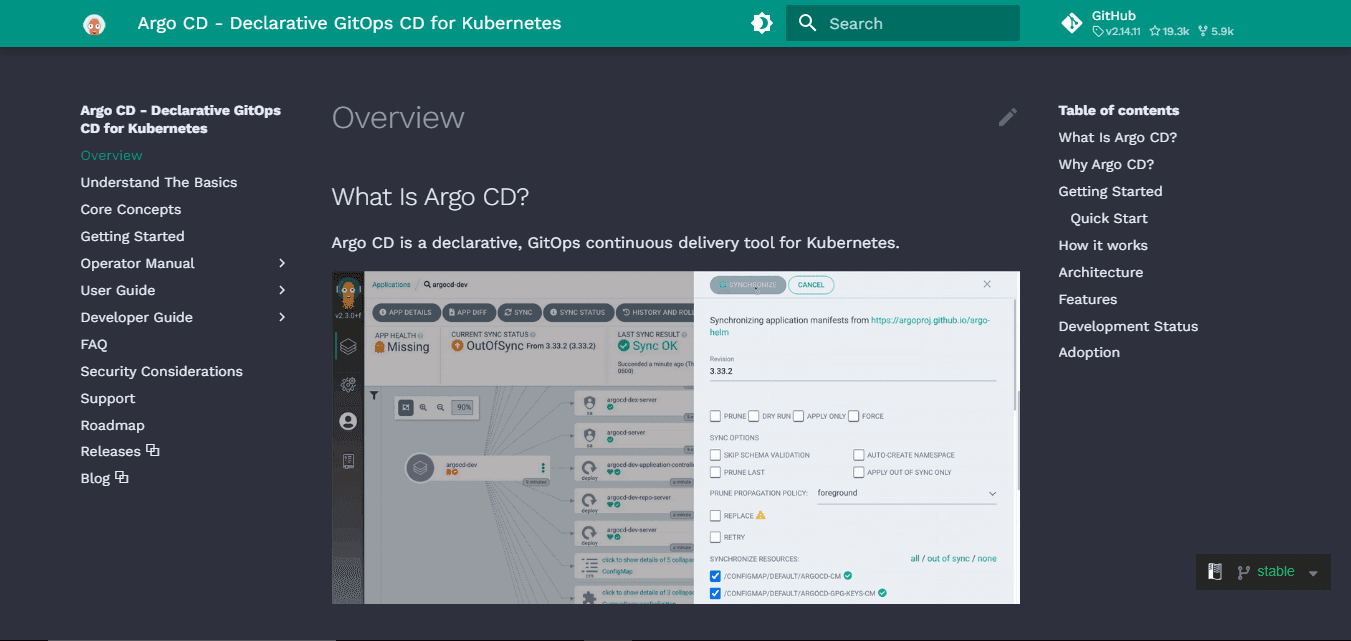Open the Roadmap nav item
This screenshot has width=1351, height=641.
113,425
